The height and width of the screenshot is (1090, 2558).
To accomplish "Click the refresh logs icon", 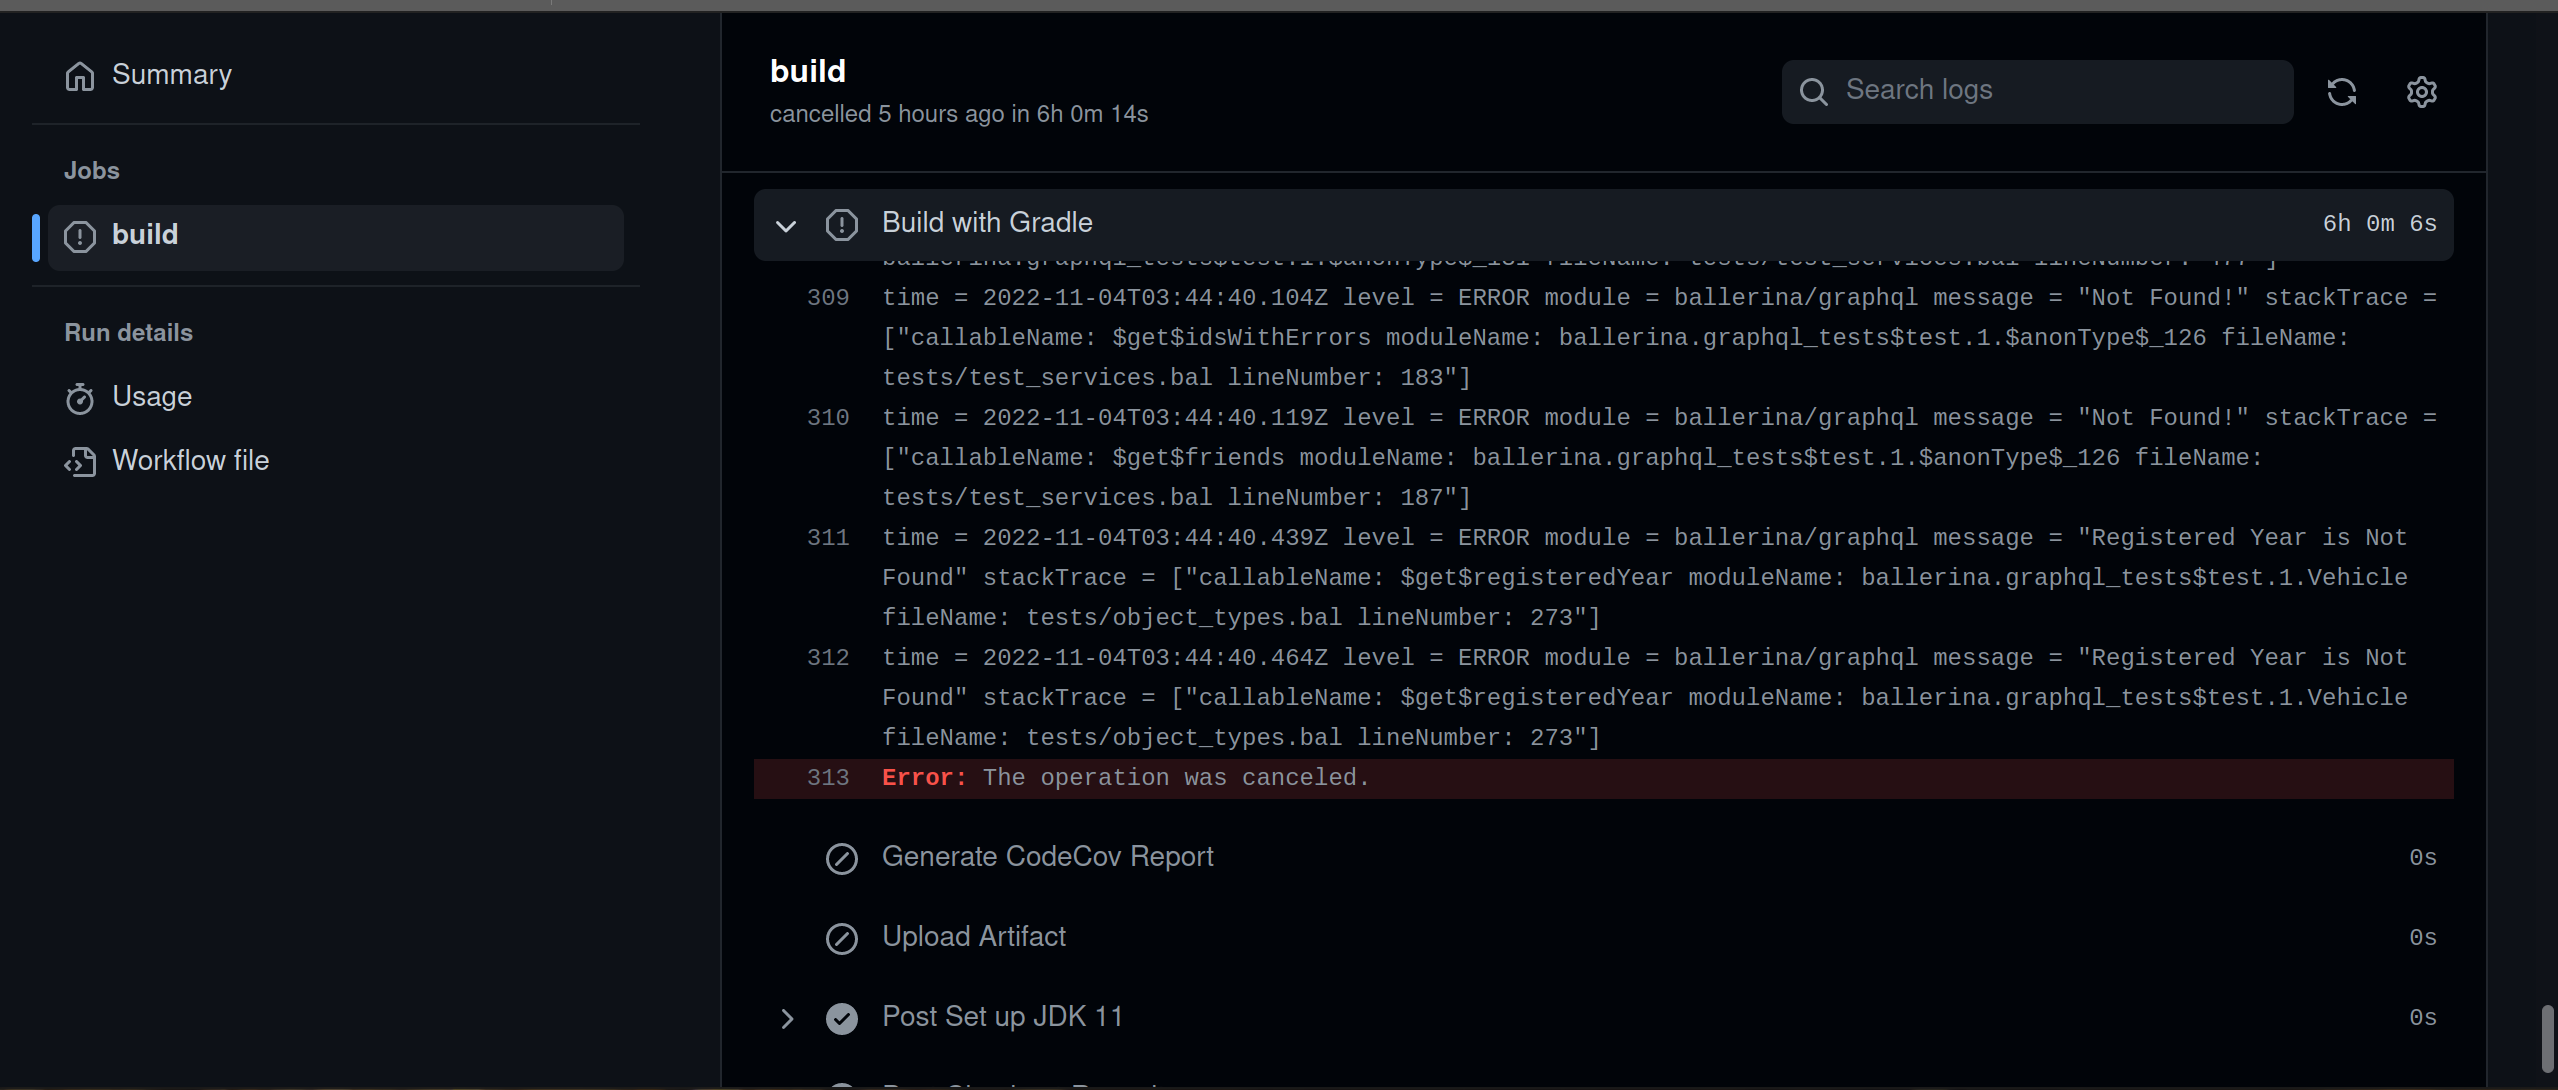I will click(x=2343, y=91).
